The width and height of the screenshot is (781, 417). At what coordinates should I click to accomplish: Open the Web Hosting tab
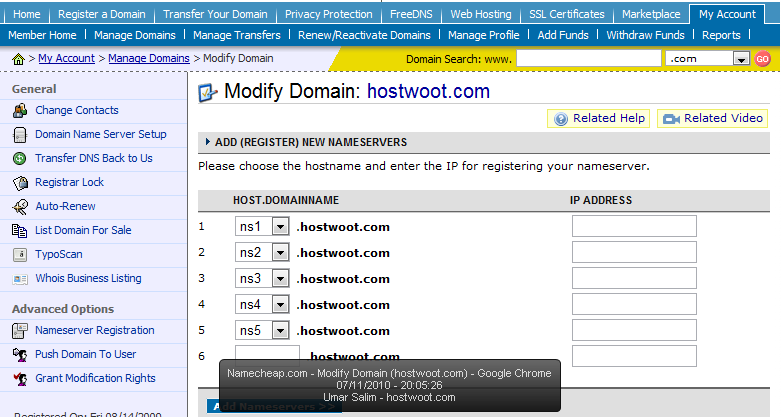(481, 14)
